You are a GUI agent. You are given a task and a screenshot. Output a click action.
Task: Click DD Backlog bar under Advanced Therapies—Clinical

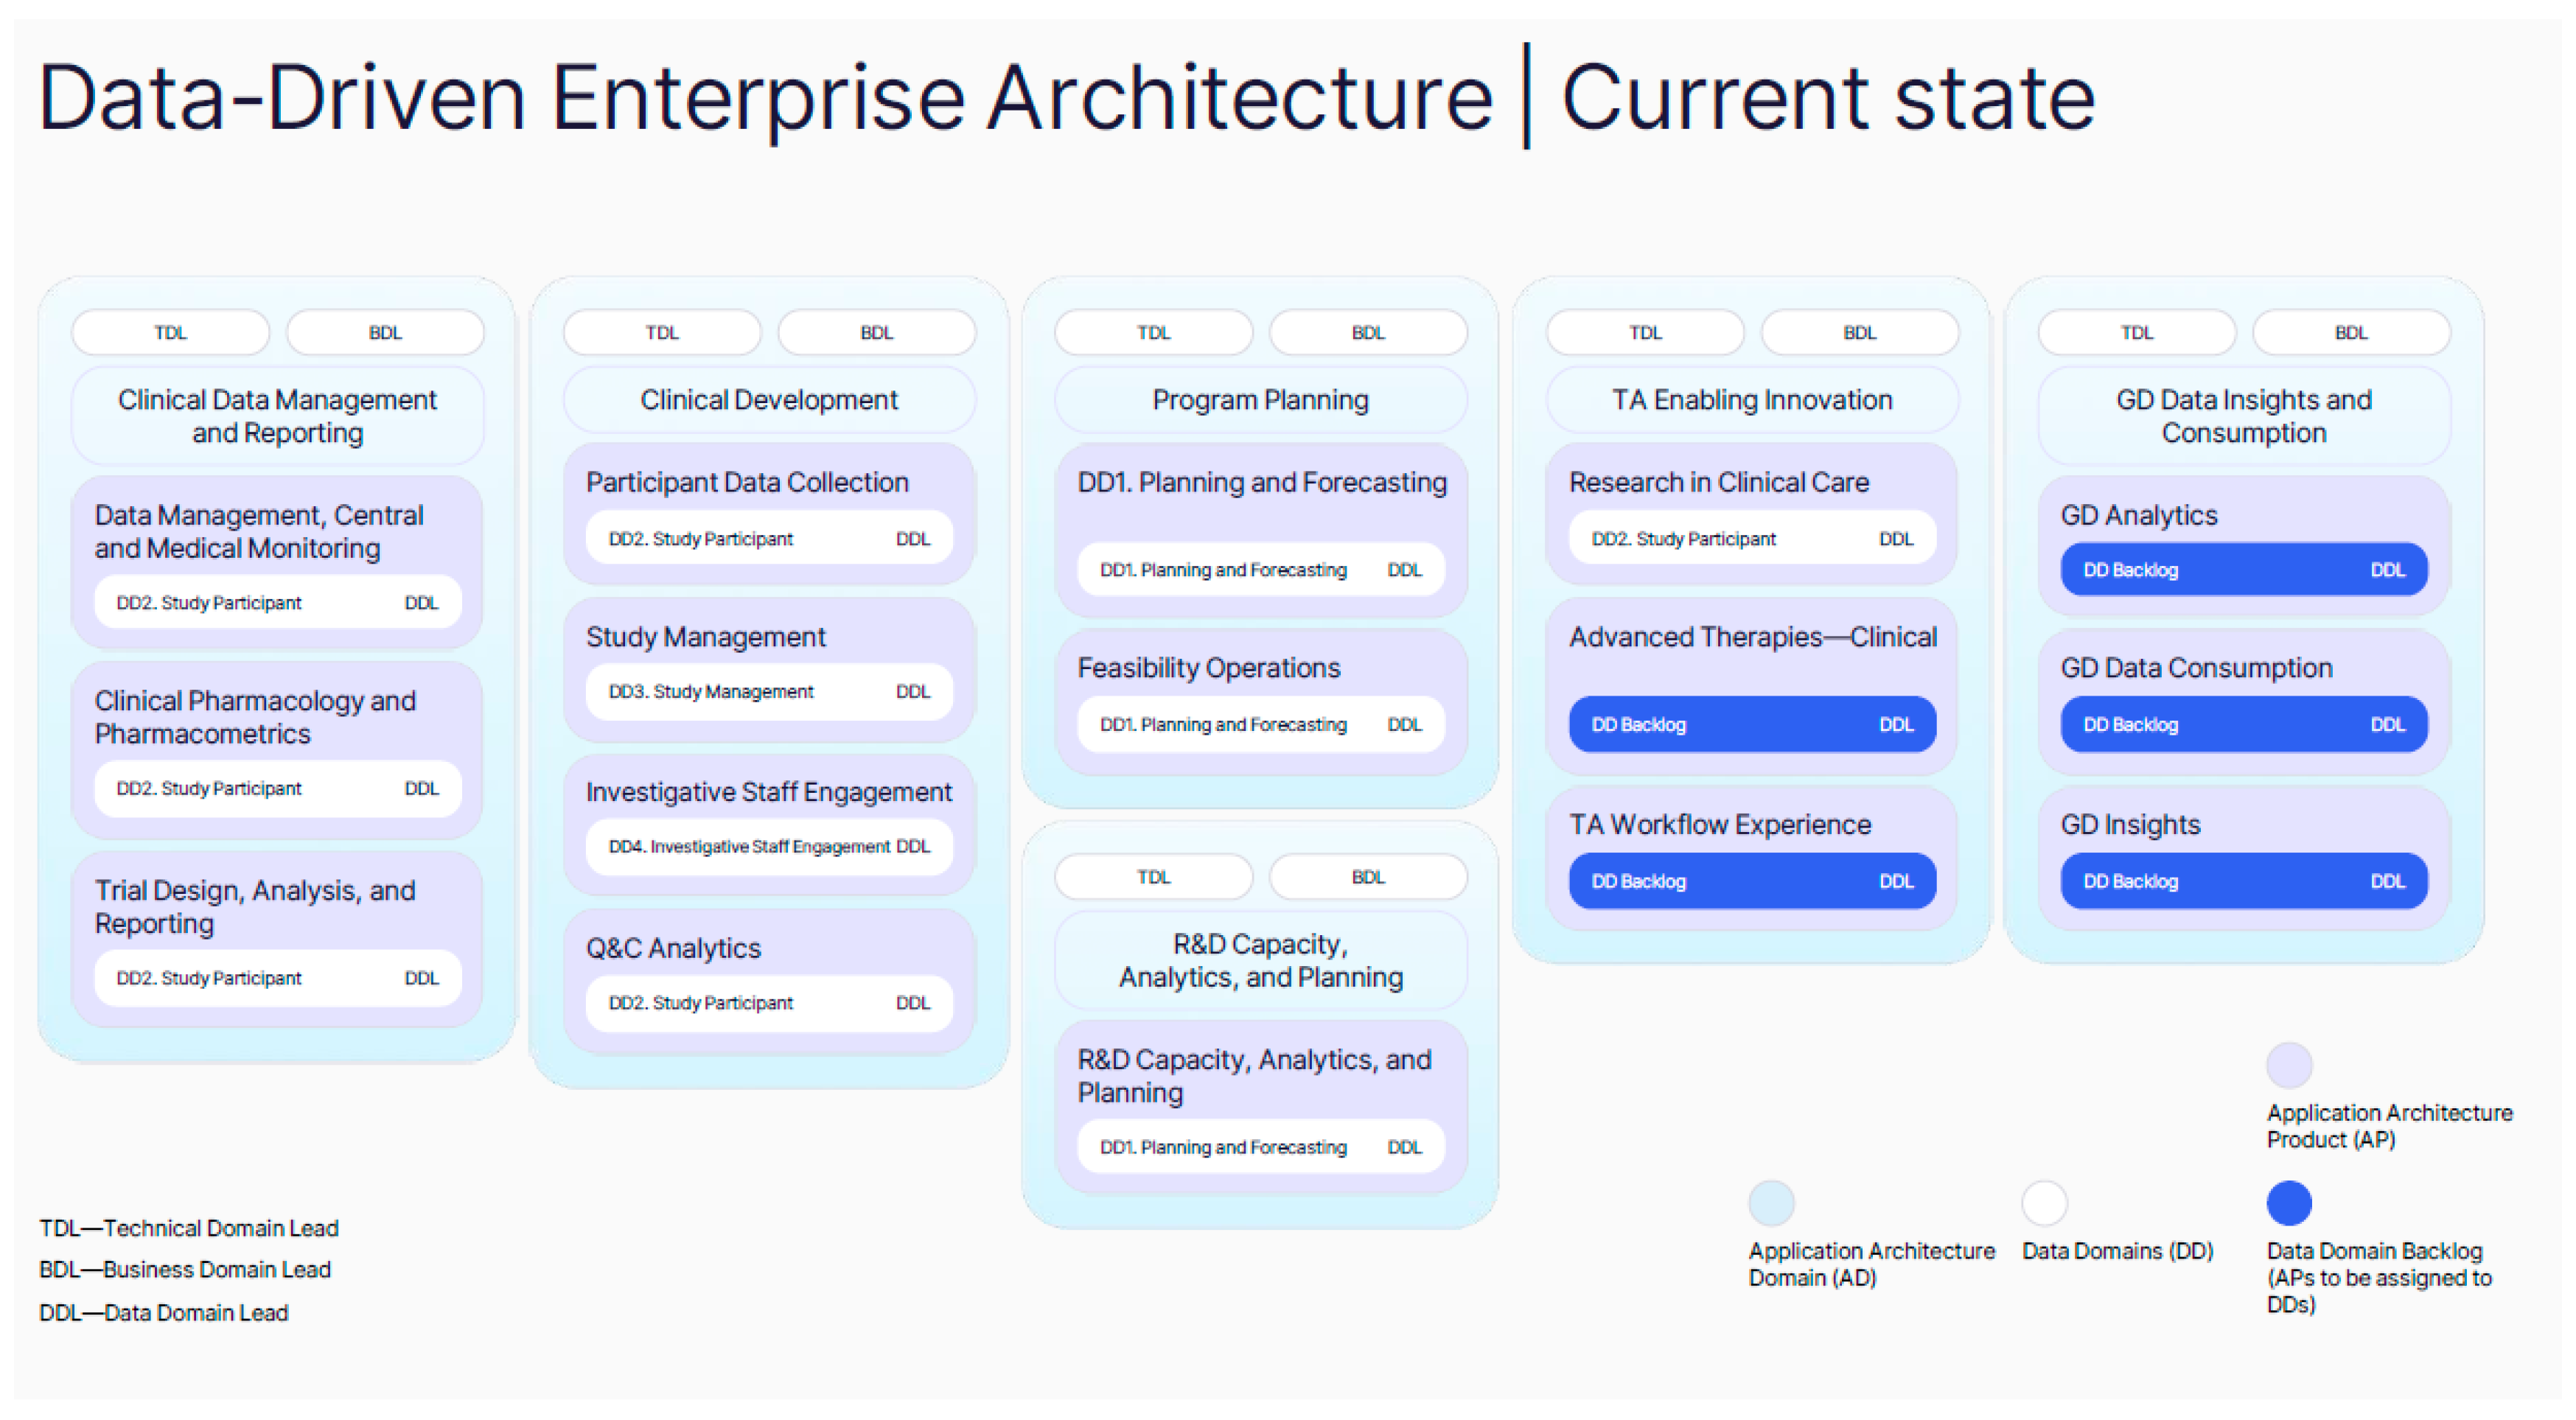coord(1751,725)
